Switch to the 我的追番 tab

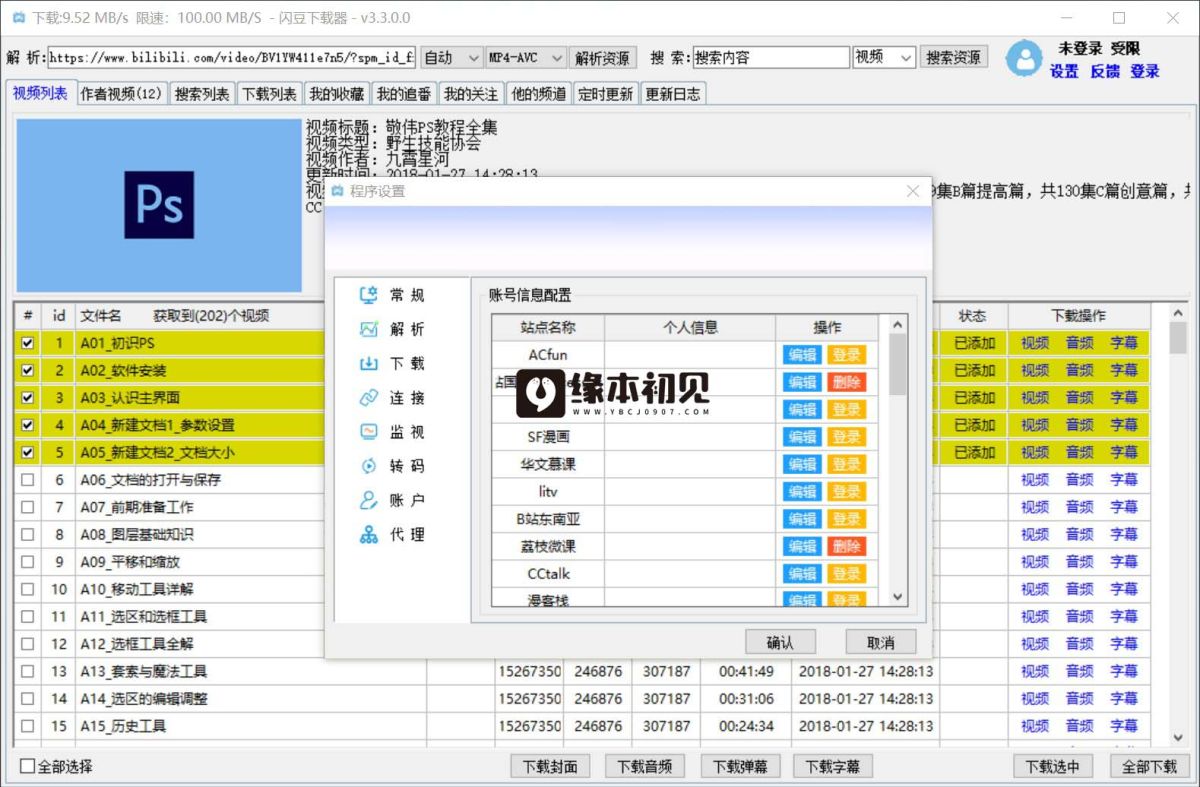click(404, 94)
